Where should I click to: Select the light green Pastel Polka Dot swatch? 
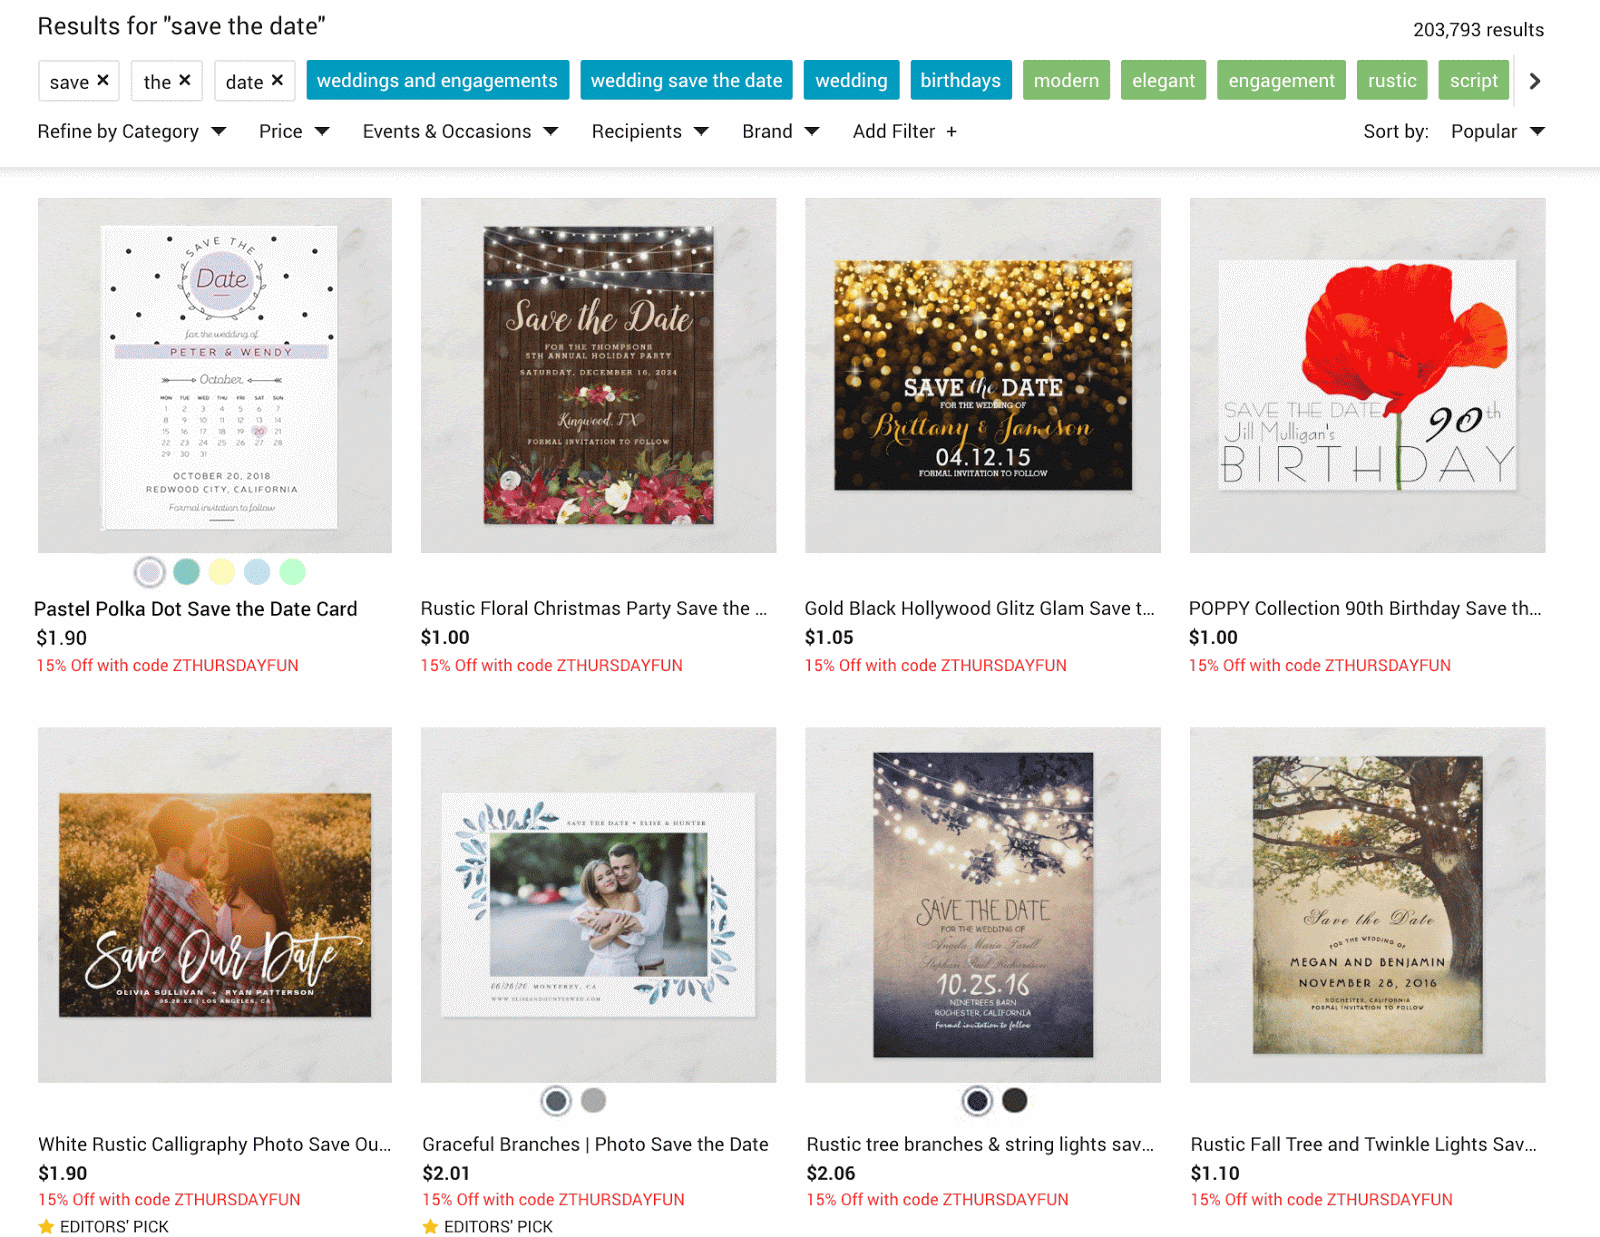pos(292,572)
